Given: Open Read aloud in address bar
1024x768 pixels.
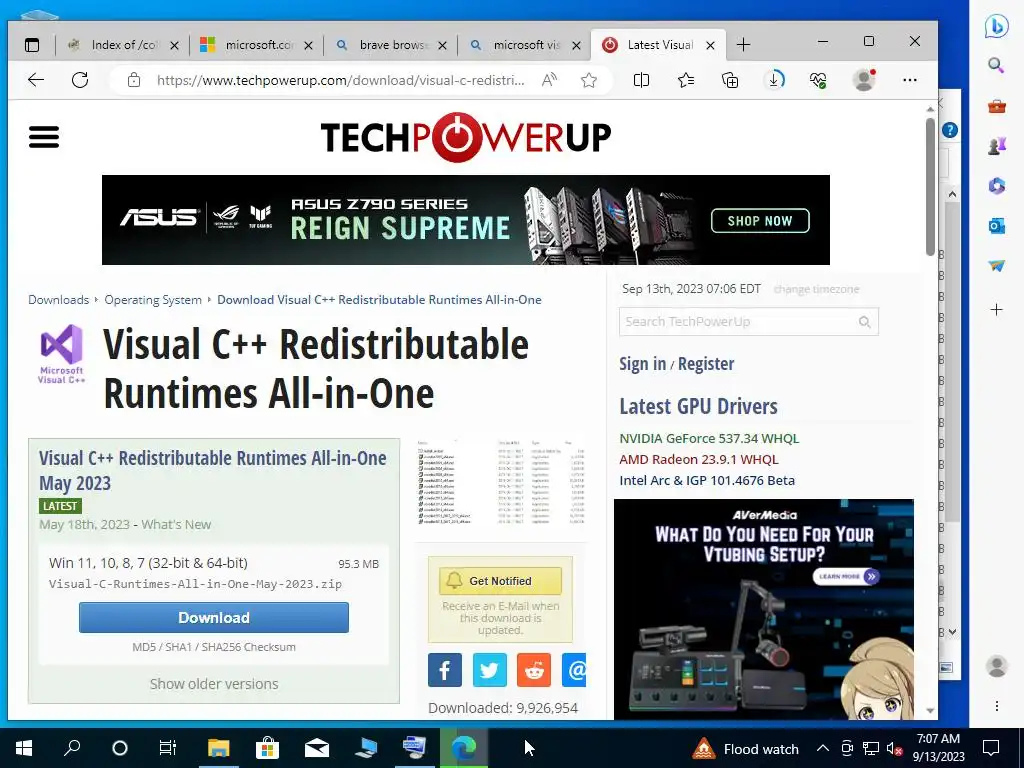Looking at the screenshot, I should point(549,80).
